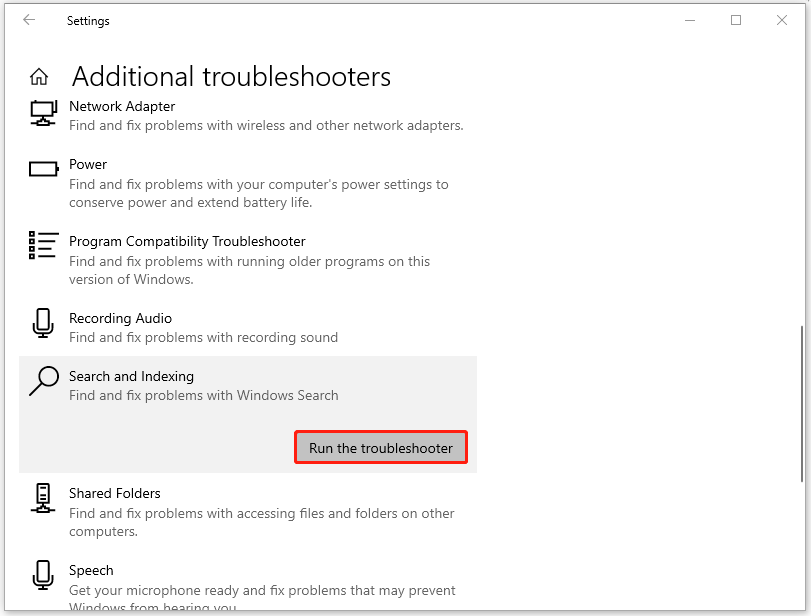Click the Shared Folders icon
The width and height of the screenshot is (811, 616).
tap(43, 500)
